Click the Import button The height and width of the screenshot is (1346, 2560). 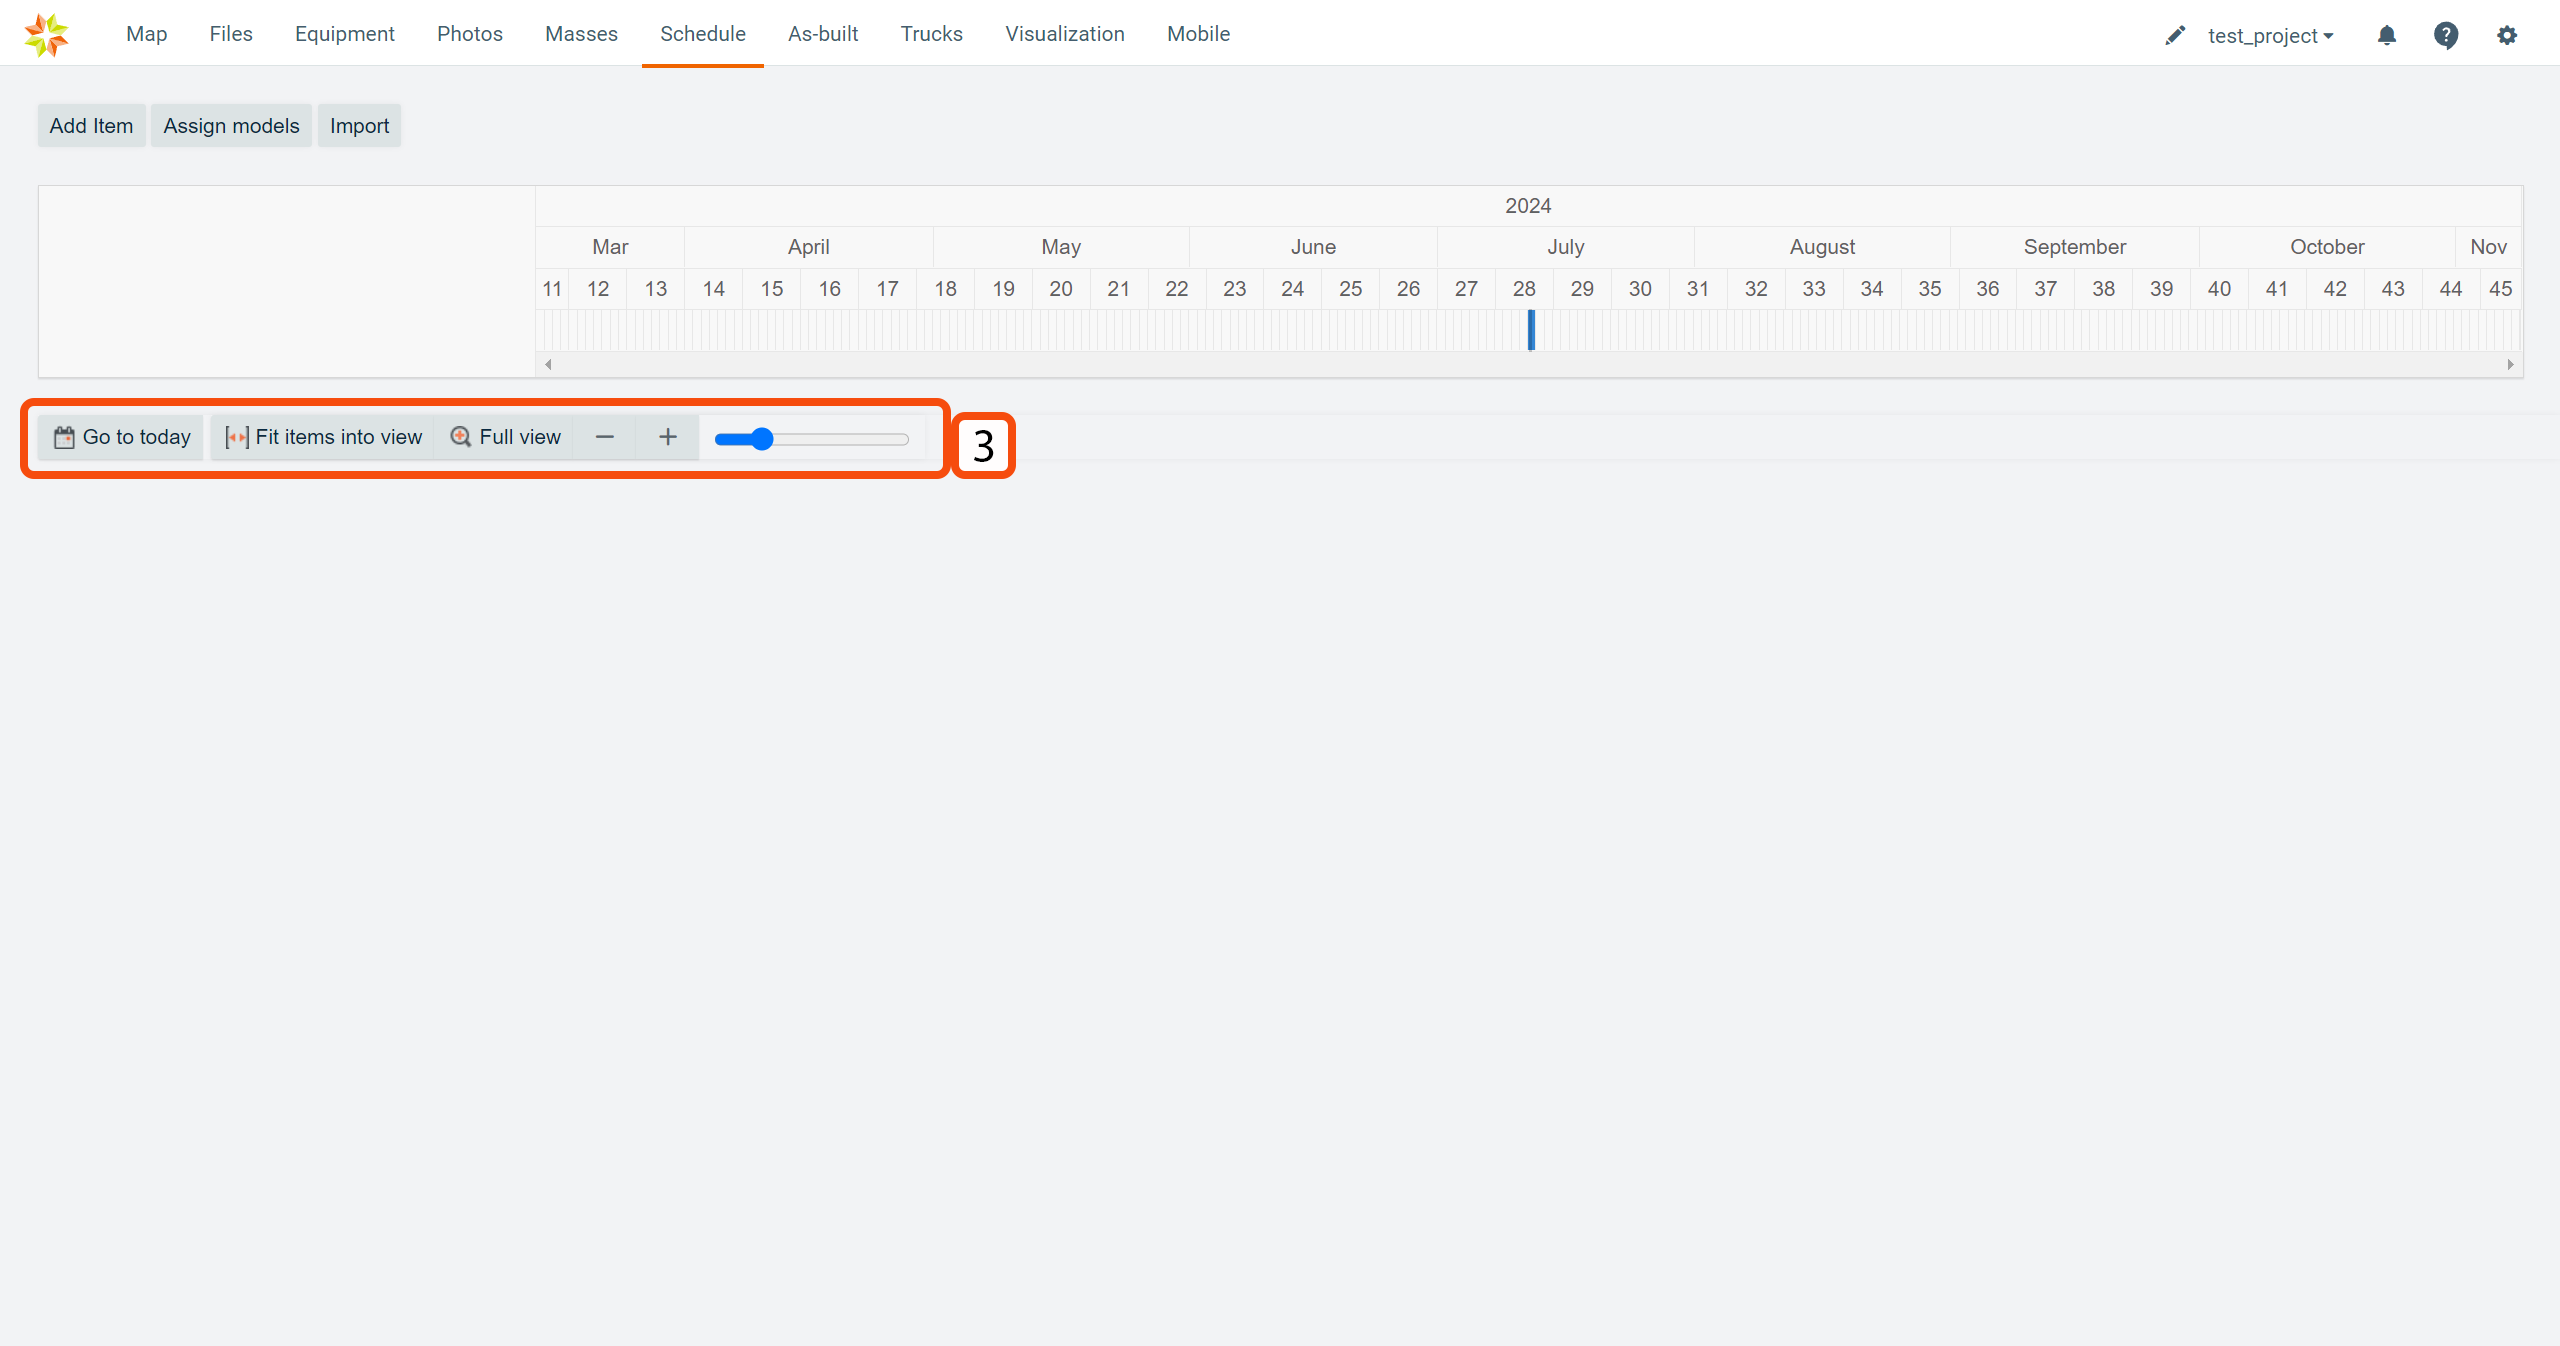coord(359,126)
